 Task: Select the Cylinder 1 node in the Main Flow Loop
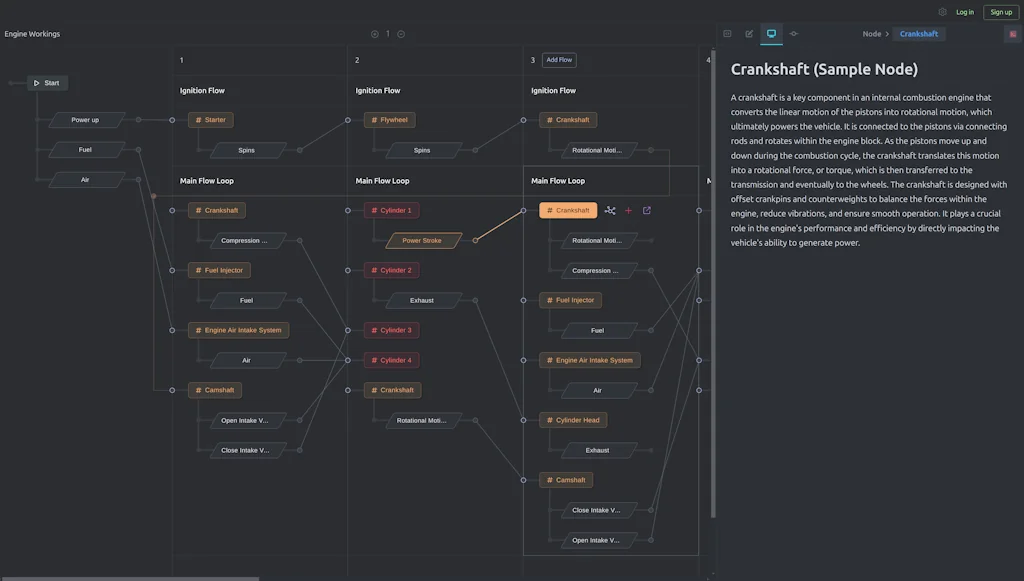[x=391, y=210]
